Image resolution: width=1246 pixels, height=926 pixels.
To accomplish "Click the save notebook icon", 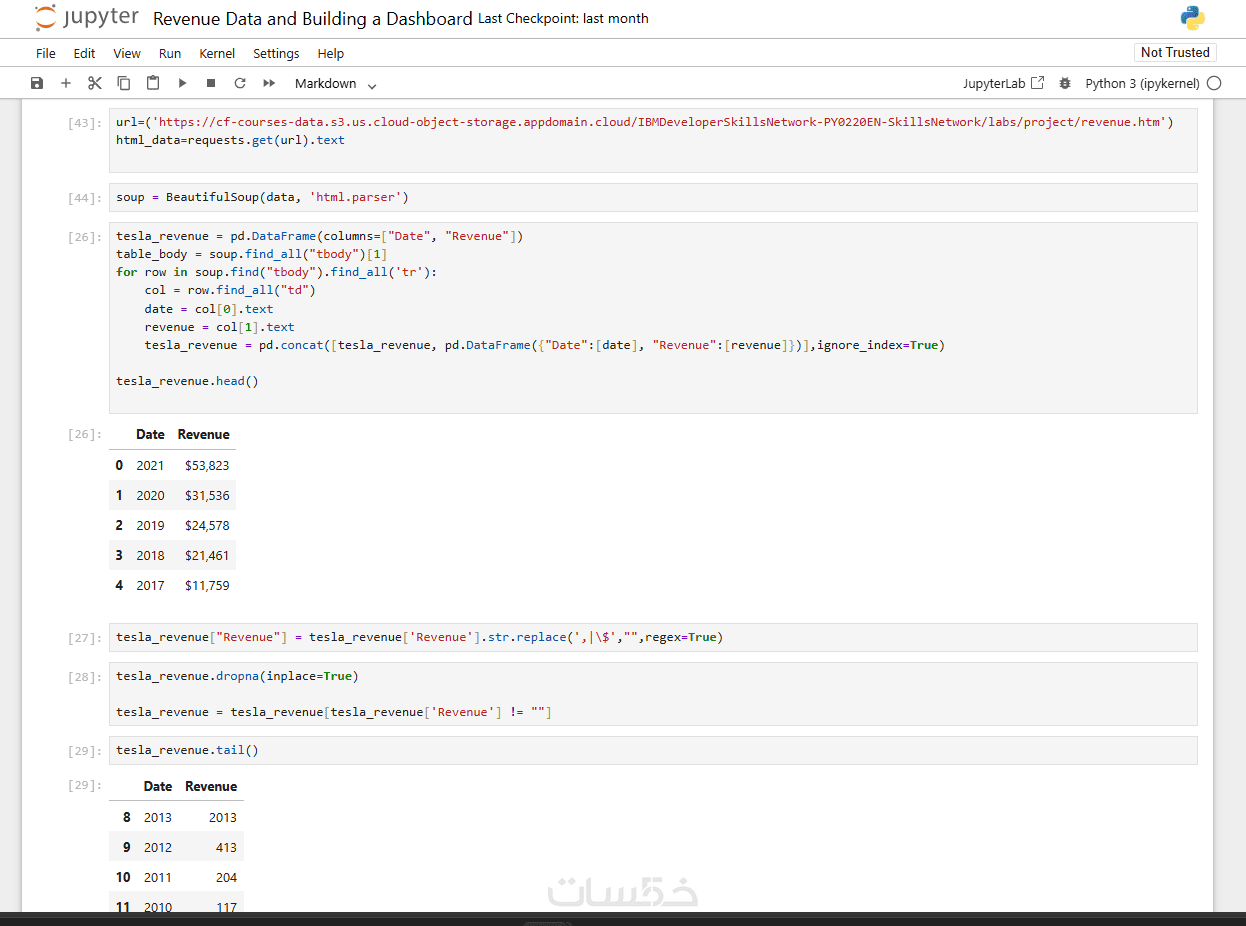I will (x=37, y=84).
